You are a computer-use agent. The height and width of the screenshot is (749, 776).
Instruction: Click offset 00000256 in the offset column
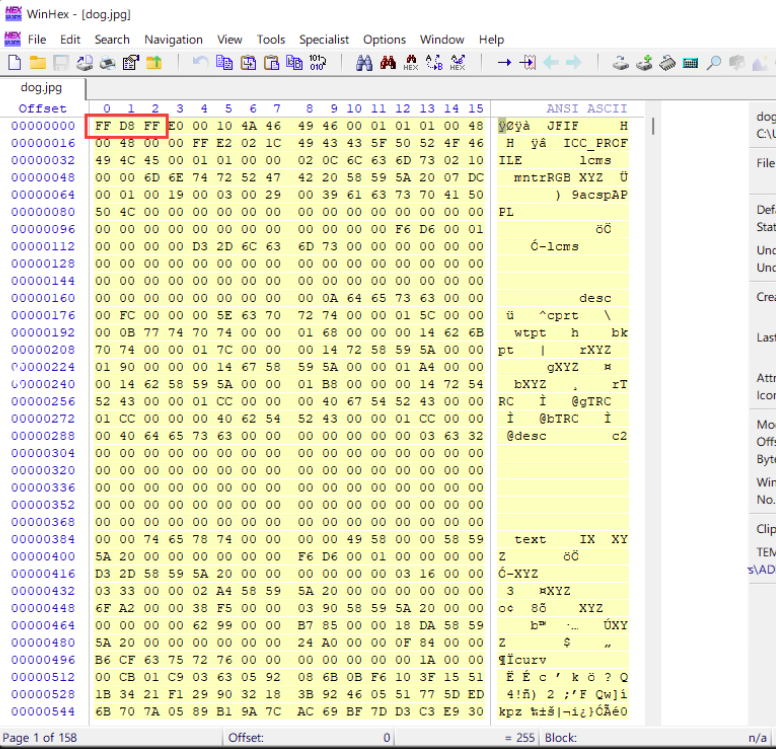pos(43,401)
